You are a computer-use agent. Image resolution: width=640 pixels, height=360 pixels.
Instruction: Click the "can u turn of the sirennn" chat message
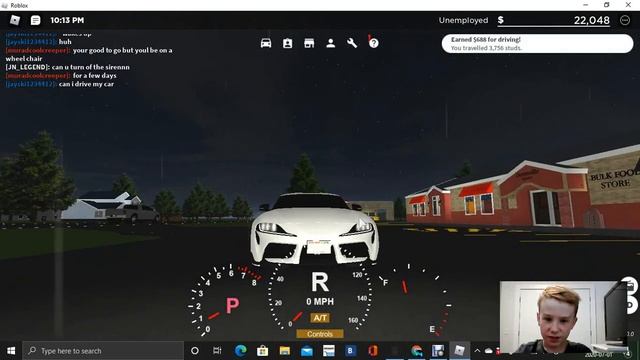pos(91,67)
